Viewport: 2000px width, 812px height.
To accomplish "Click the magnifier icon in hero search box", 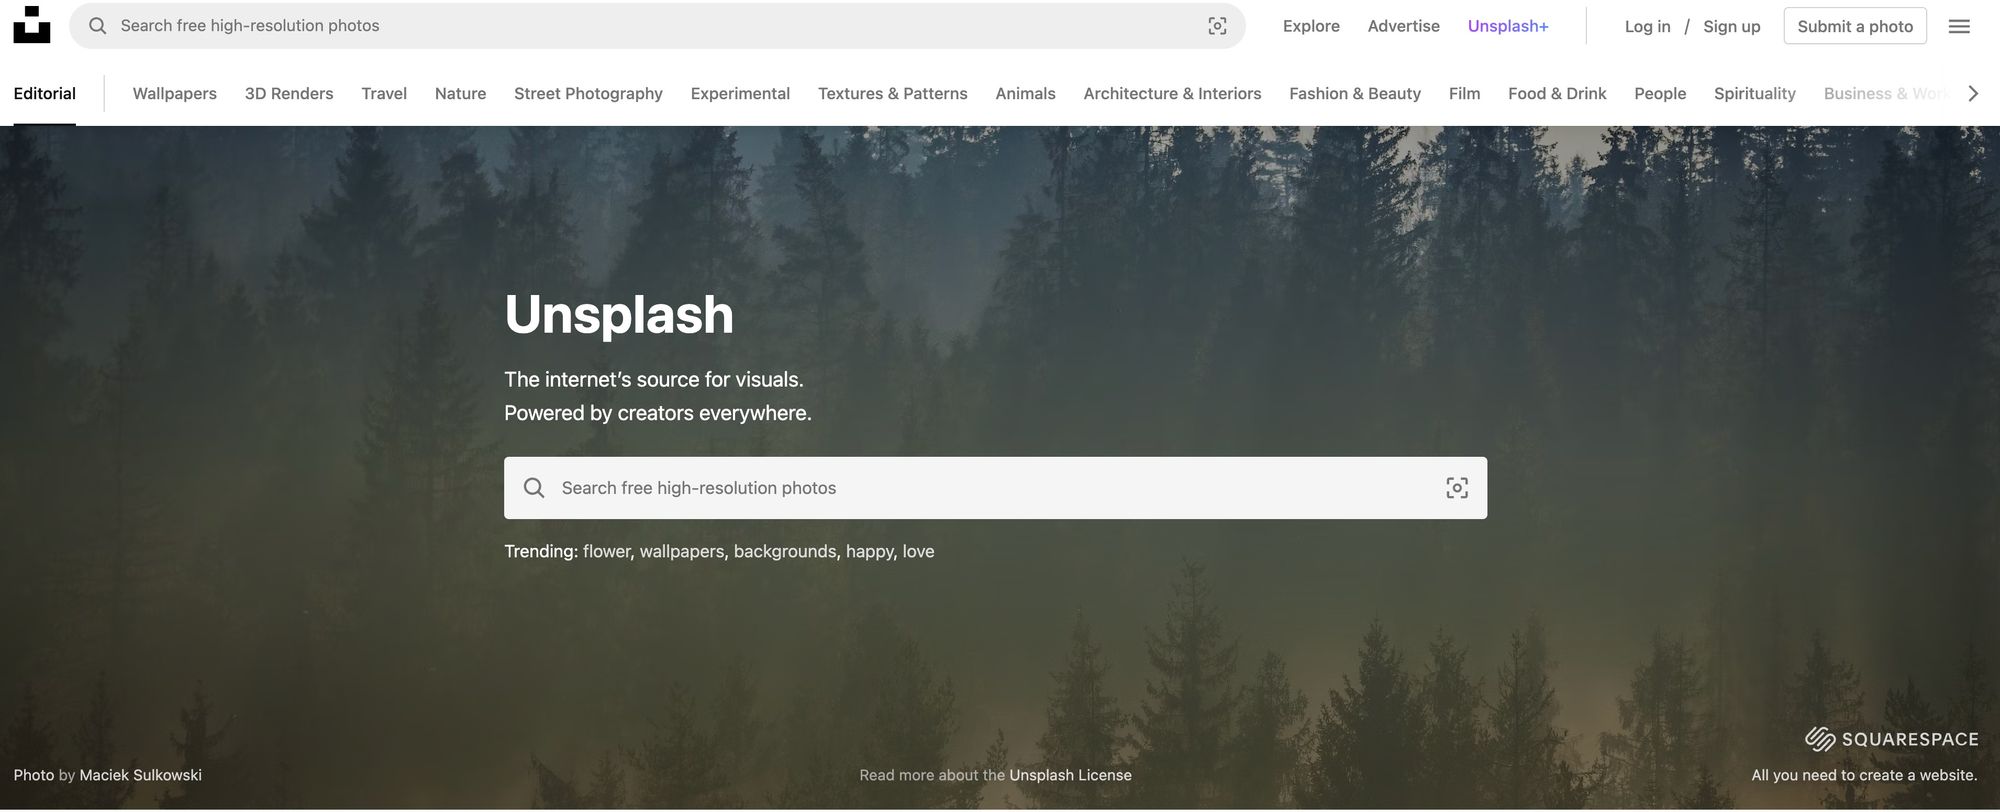I will point(534,488).
